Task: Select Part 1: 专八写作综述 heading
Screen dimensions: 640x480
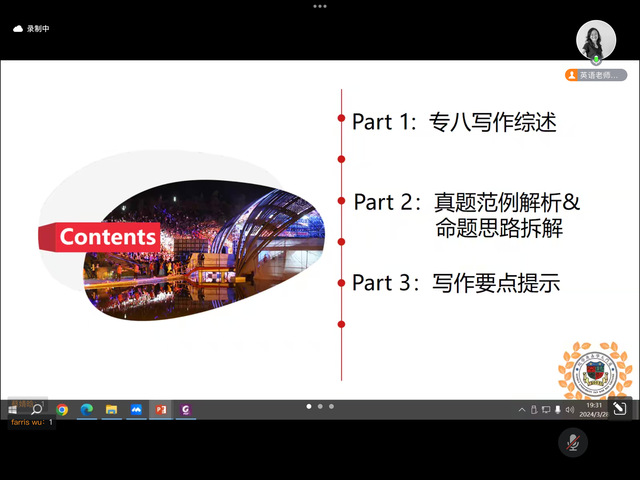Action: pos(454,122)
